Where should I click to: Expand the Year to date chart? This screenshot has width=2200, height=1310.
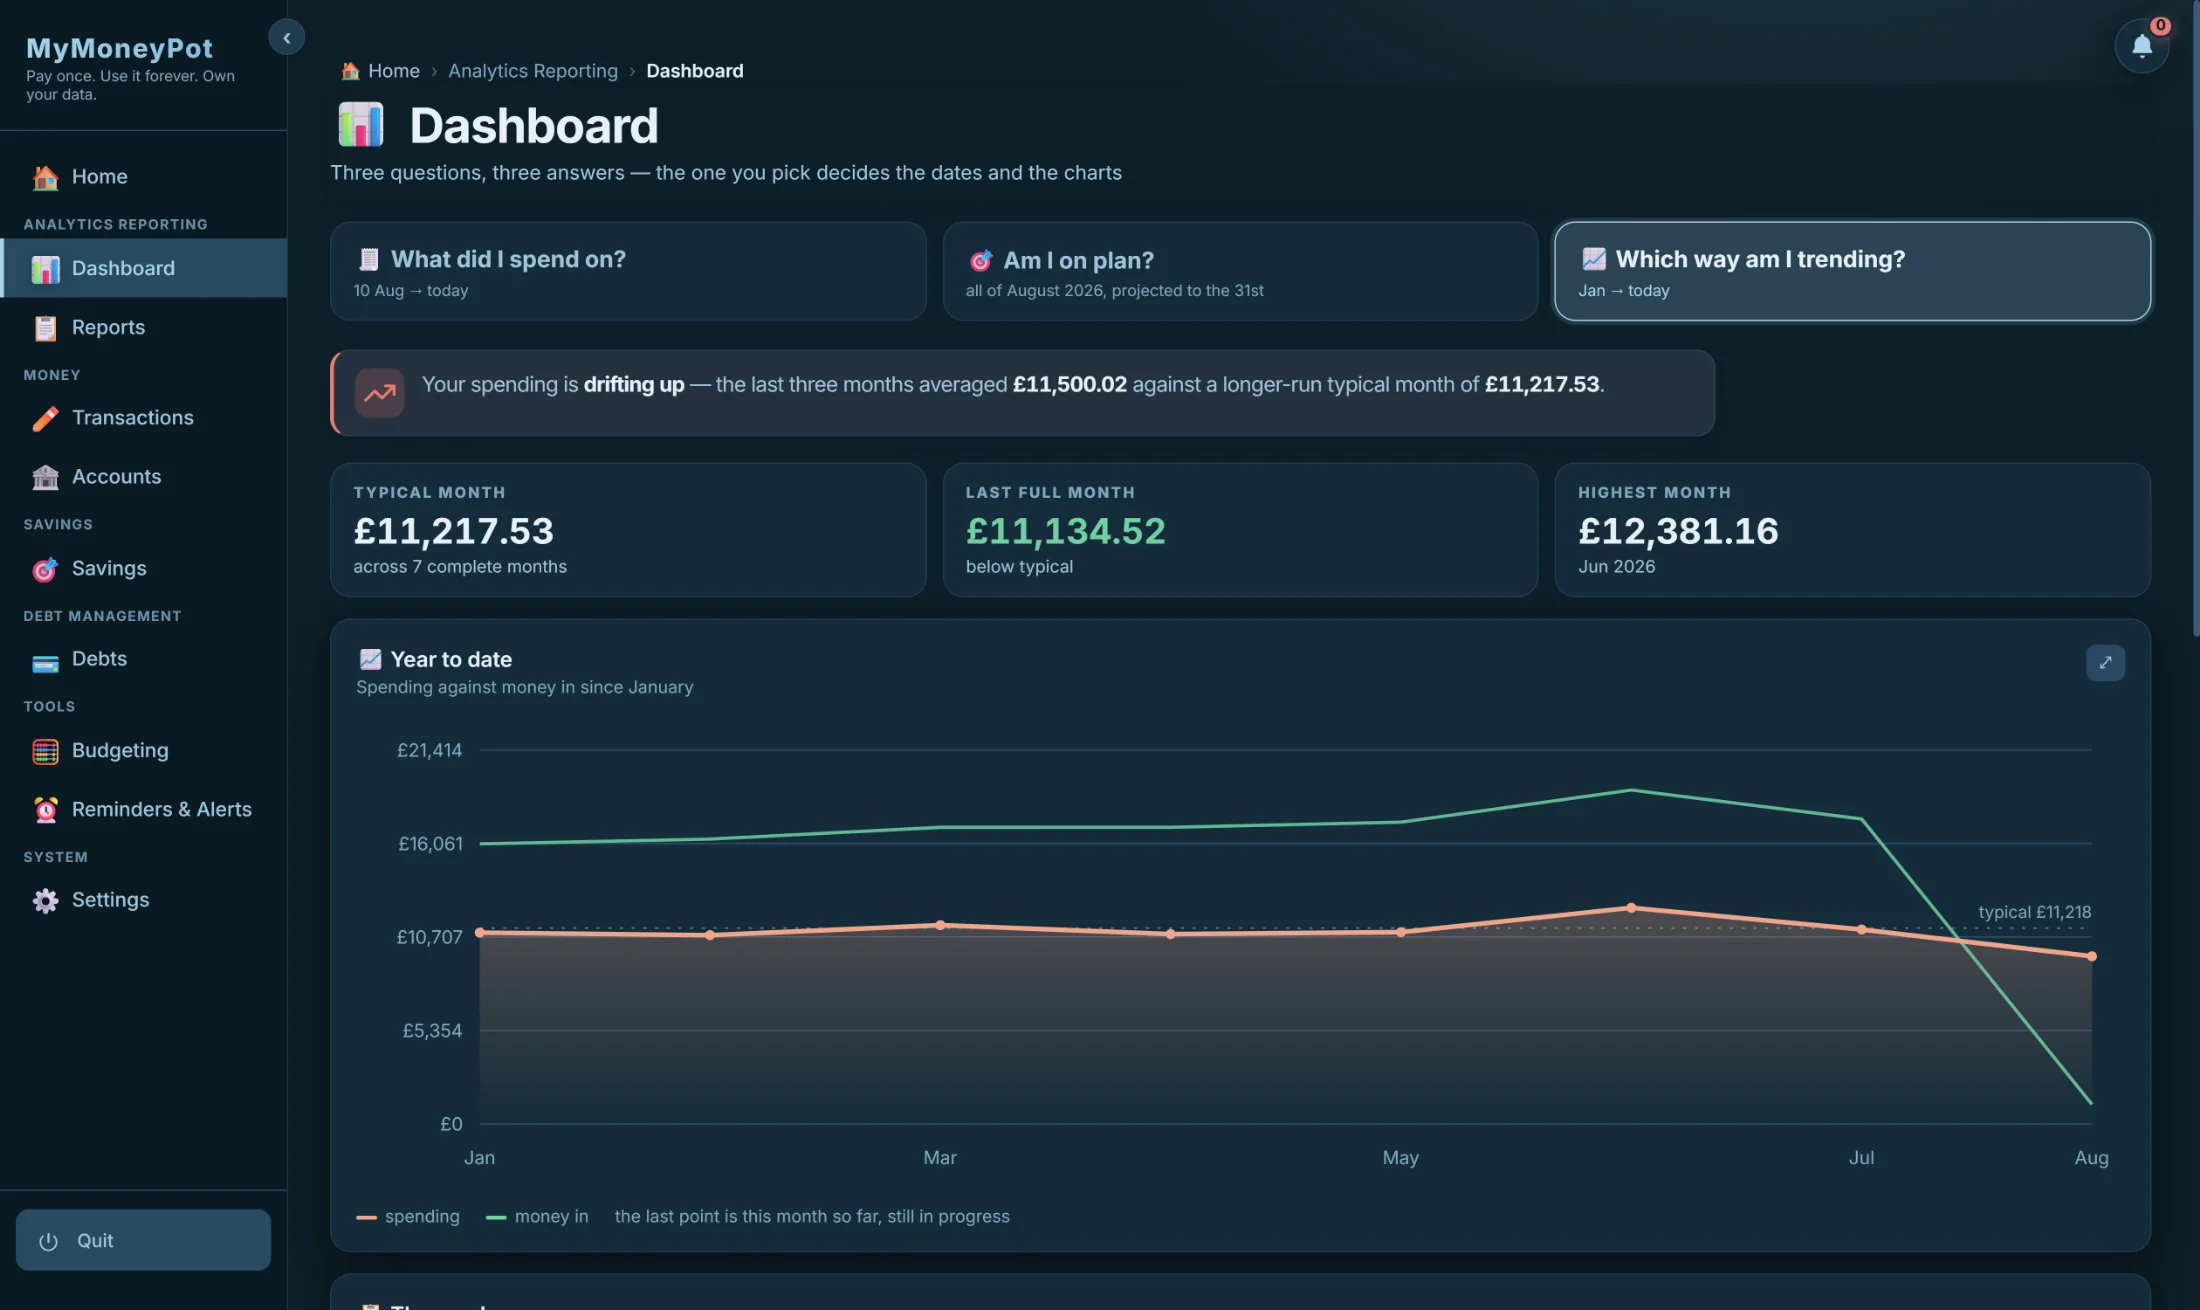[2105, 662]
